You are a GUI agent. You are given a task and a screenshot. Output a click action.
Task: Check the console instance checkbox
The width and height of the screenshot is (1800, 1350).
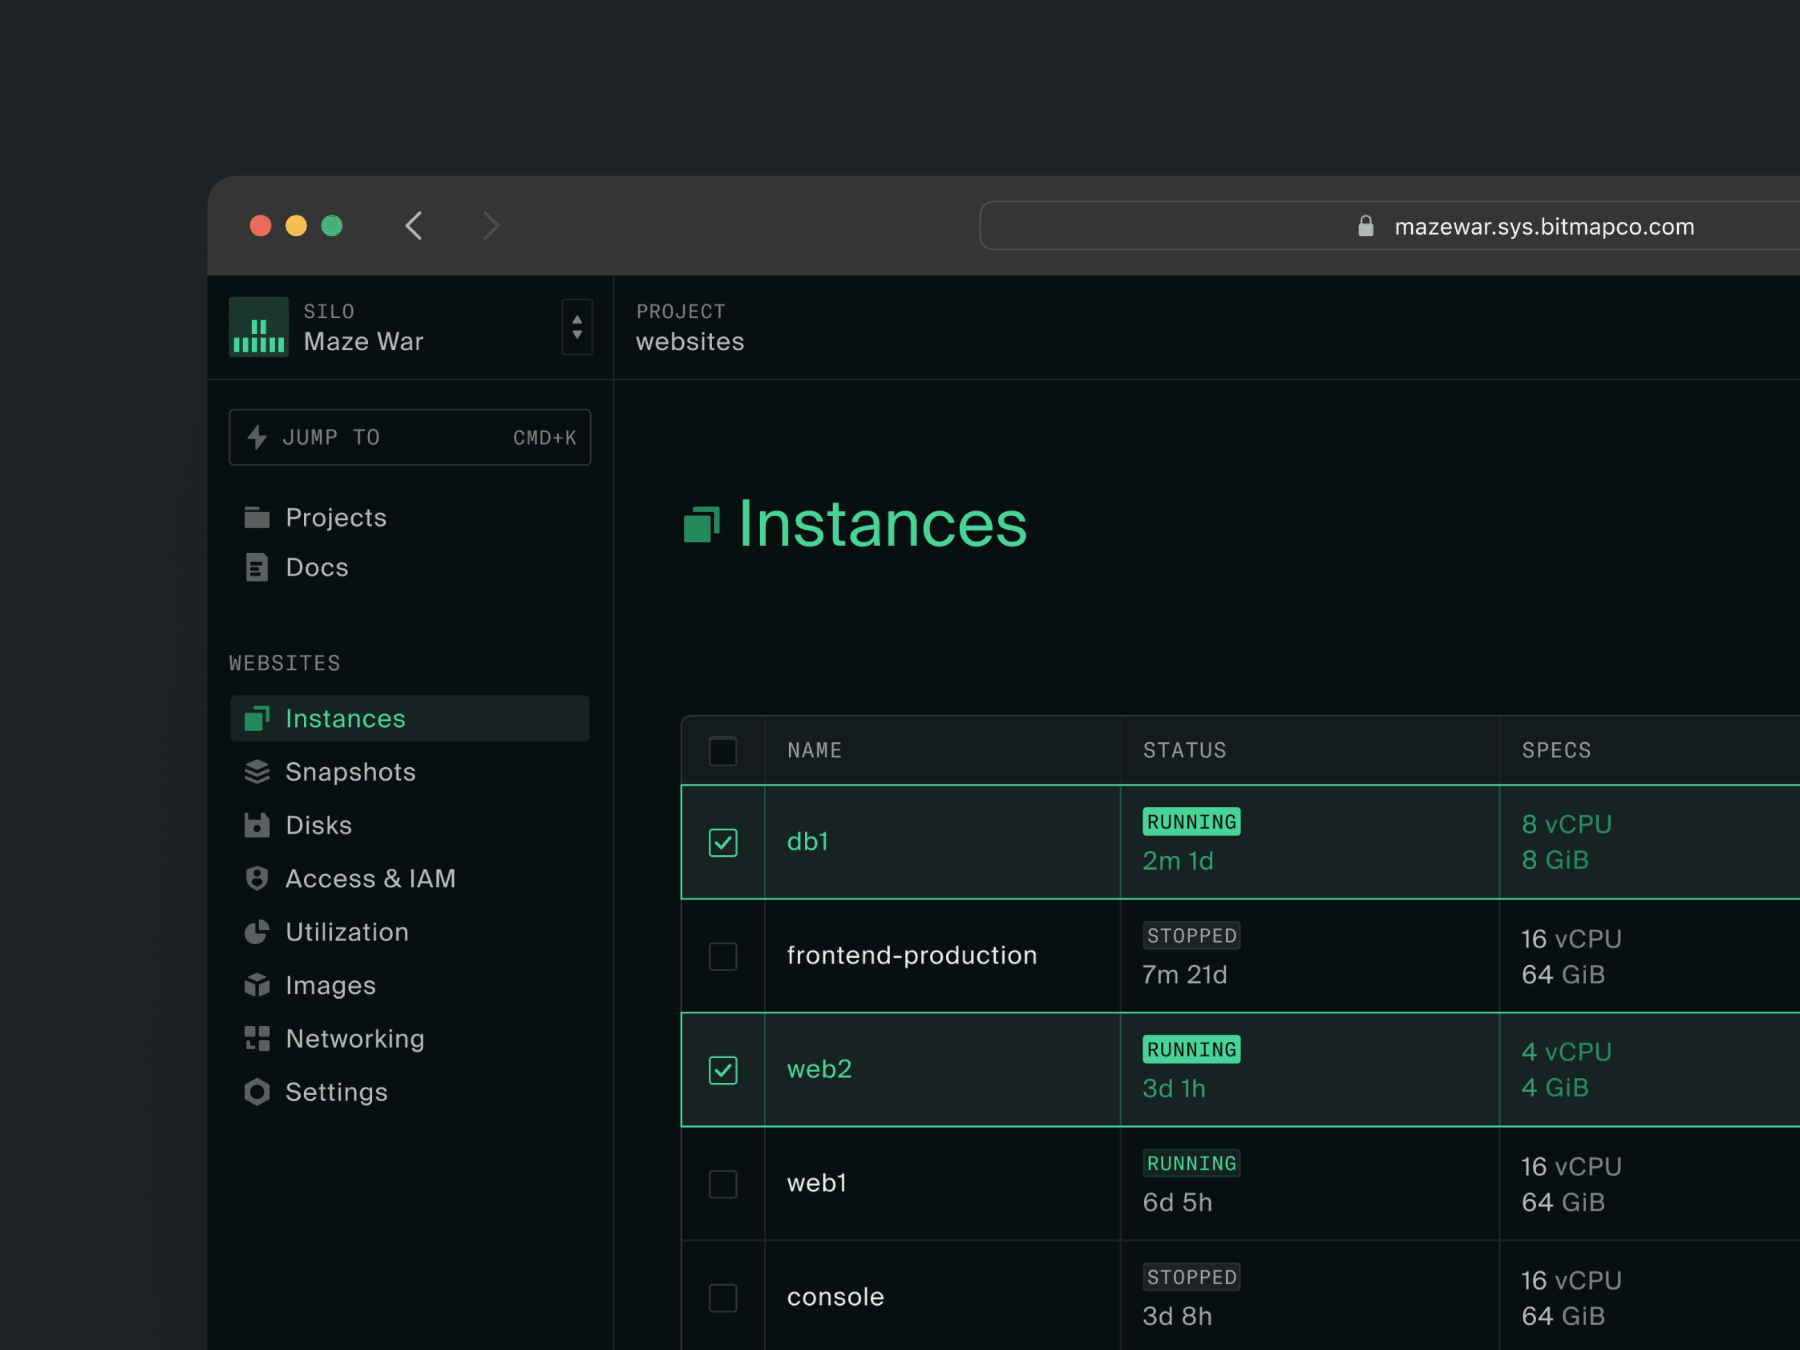coord(723,1298)
